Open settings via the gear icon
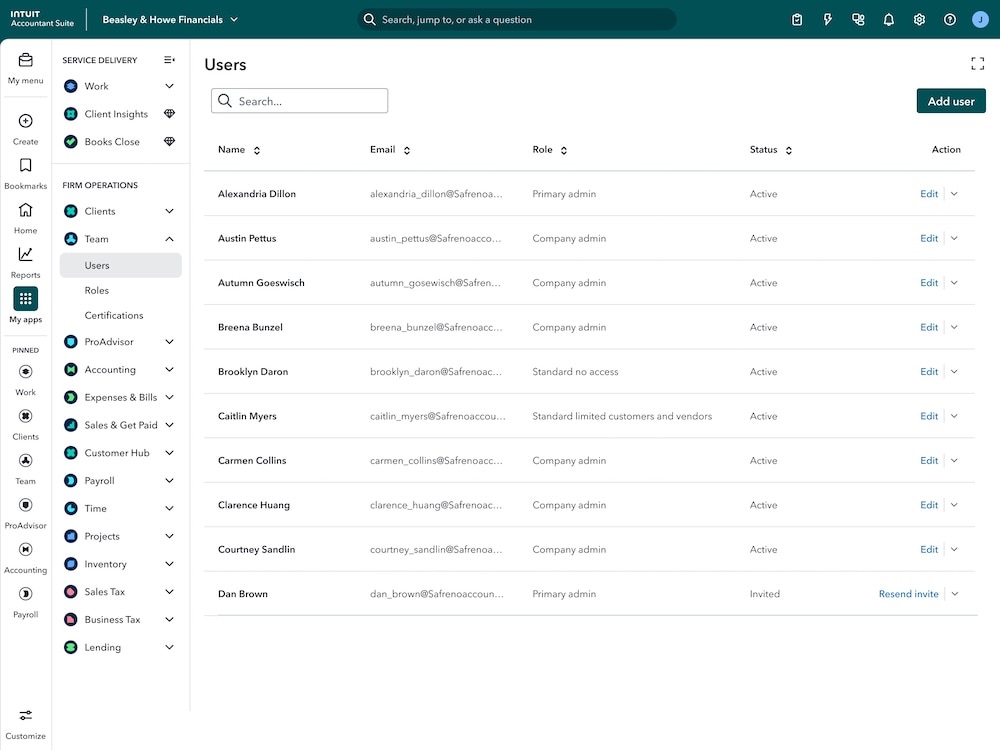 (x=919, y=18)
